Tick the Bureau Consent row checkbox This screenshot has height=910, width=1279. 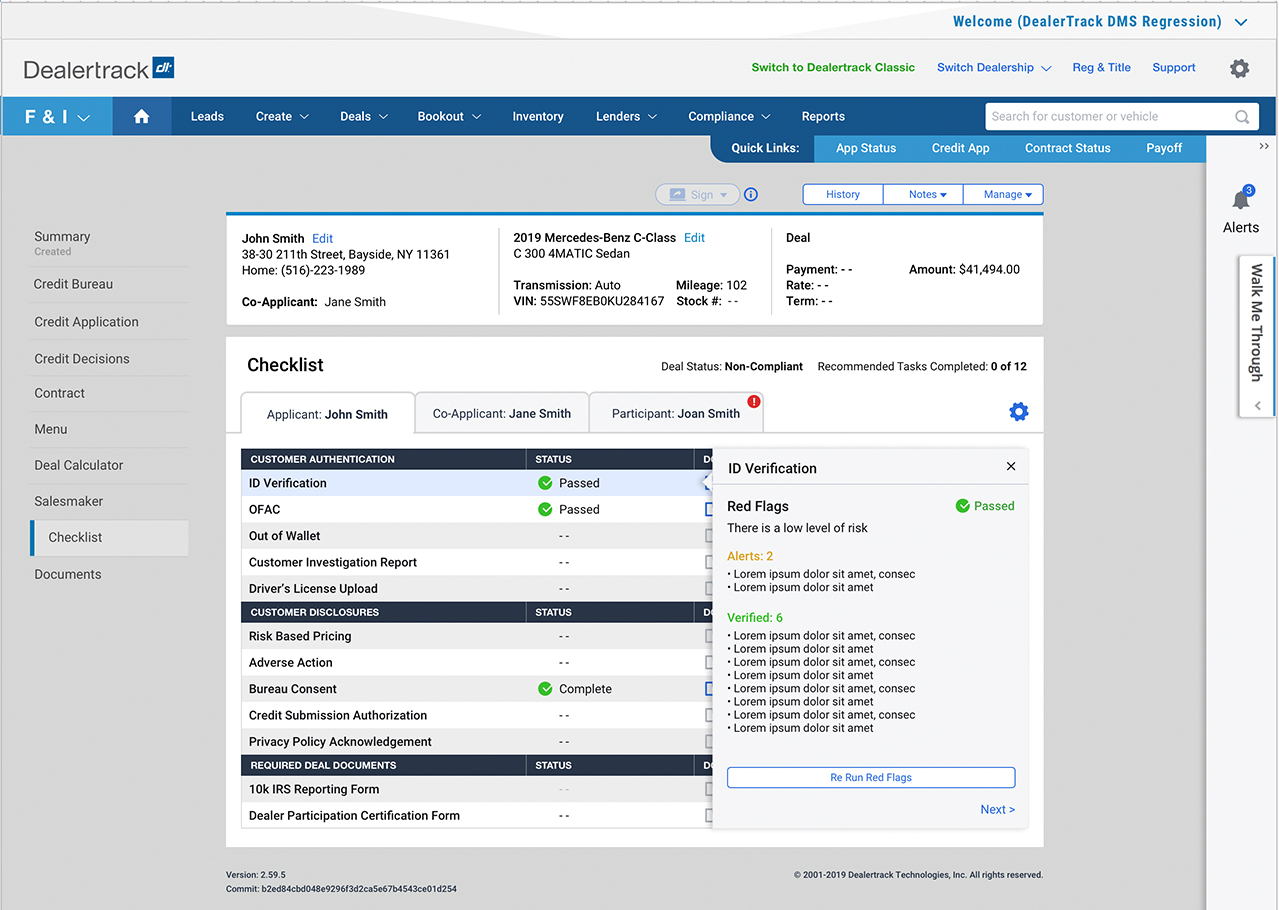pyautogui.click(x=709, y=689)
